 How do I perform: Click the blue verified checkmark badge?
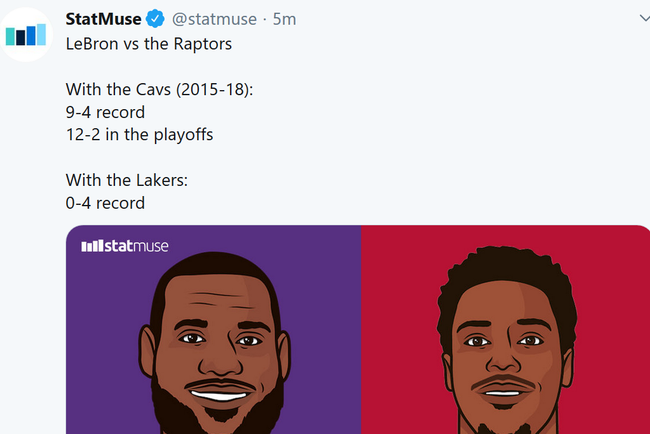(155, 19)
